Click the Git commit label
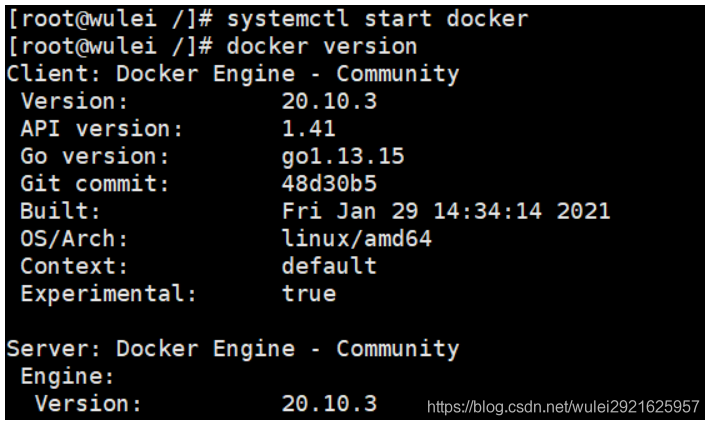Viewport: 710px width, 426px height. tap(95, 184)
